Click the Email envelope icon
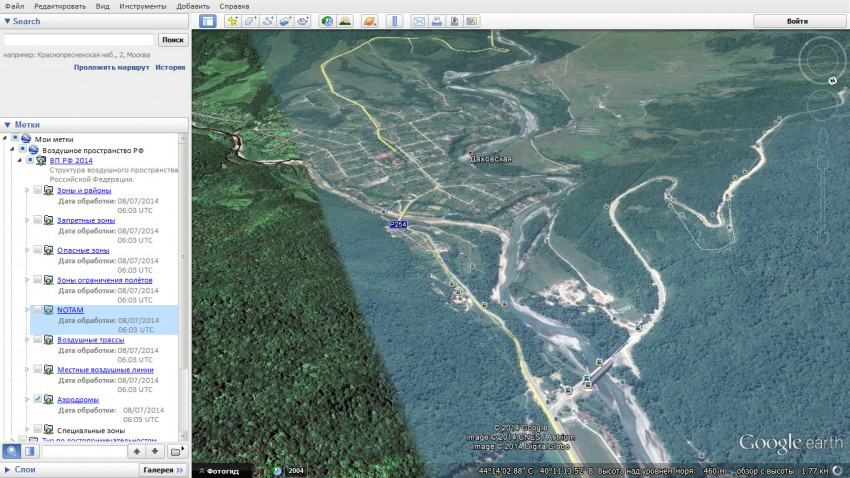The width and height of the screenshot is (850, 478). pos(419,21)
